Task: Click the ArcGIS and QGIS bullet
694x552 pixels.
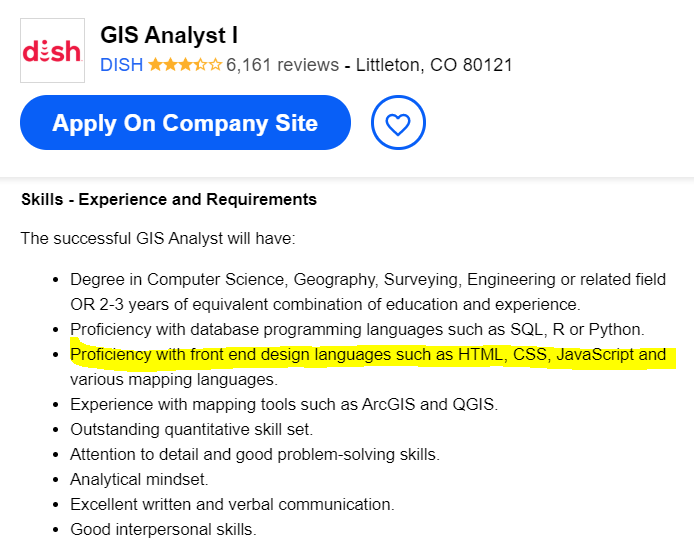Action: tap(284, 405)
